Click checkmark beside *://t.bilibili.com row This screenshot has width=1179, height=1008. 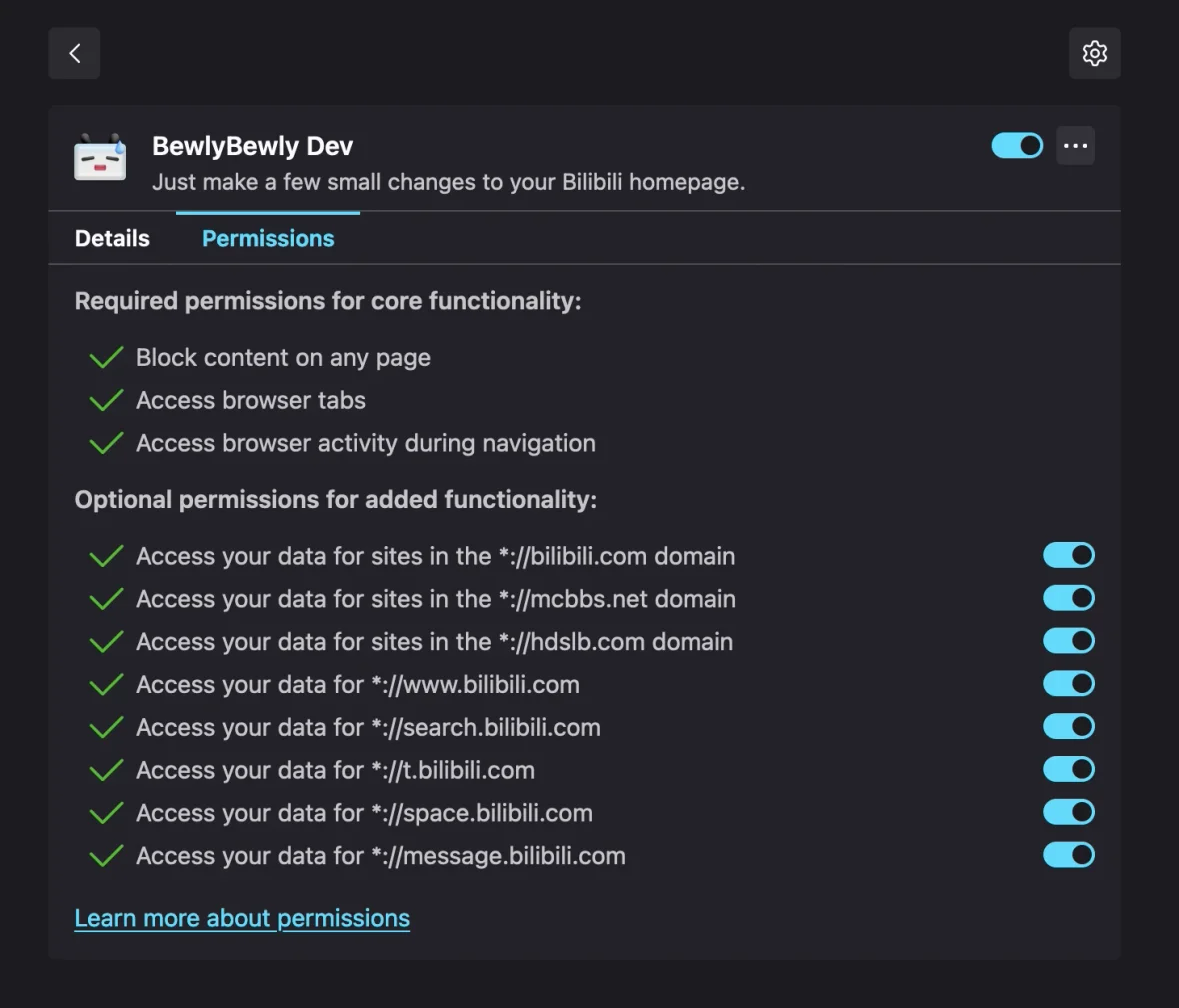[106, 770]
